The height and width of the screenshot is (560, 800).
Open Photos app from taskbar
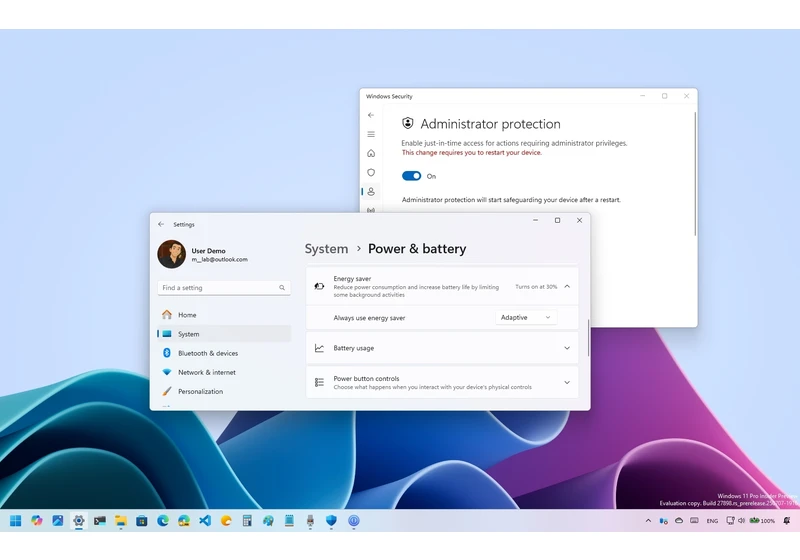pyautogui.click(x=58, y=521)
